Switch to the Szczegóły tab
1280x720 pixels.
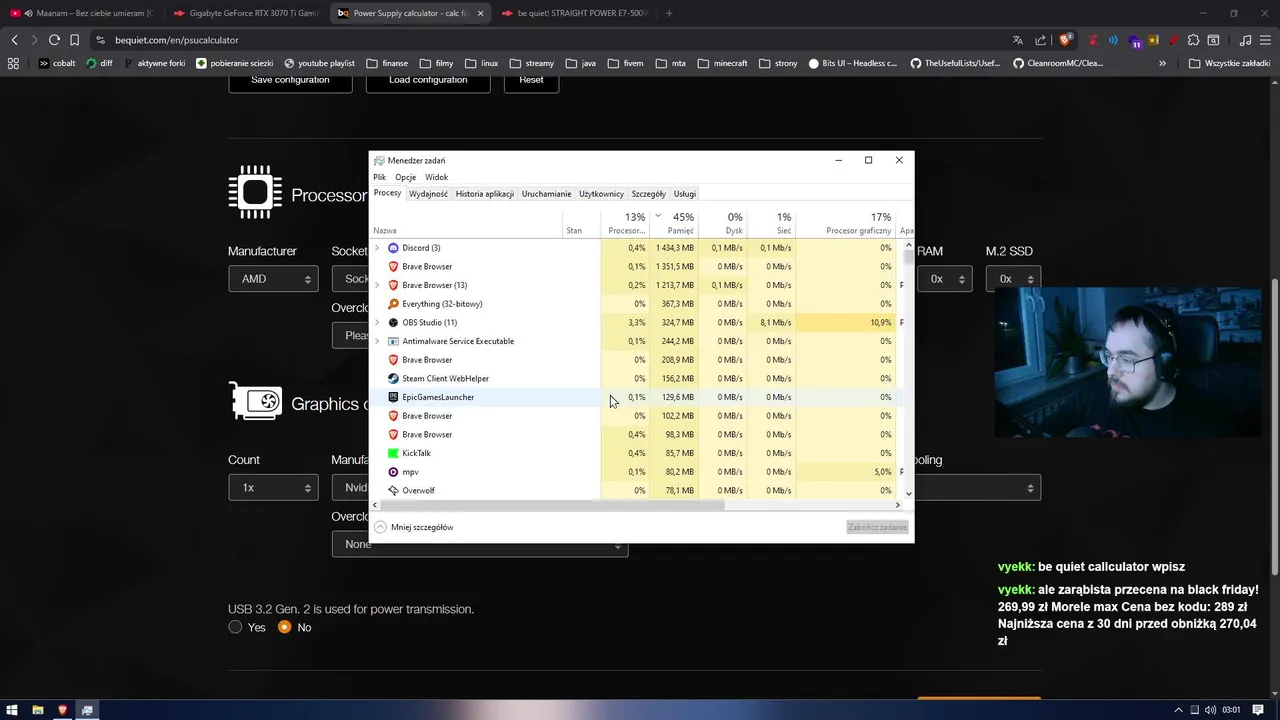click(649, 194)
